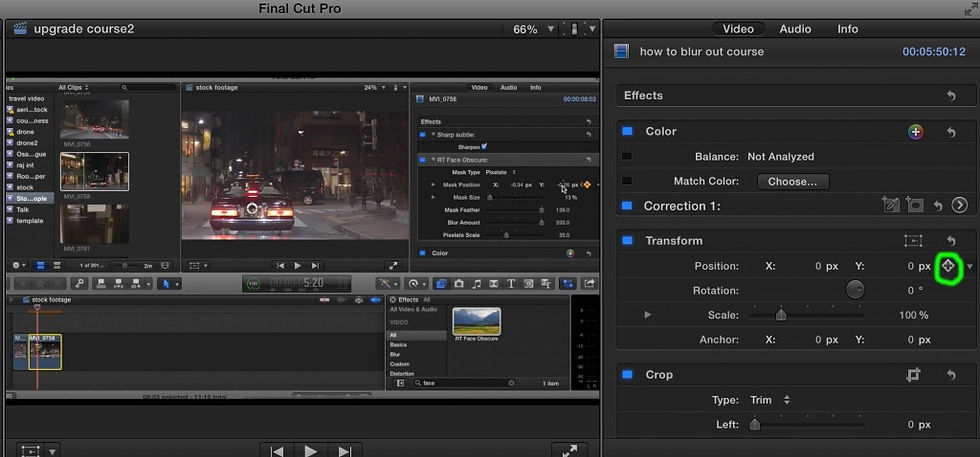The image size is (980, 457).
Task: Click the outer viewer full screen arrows button
Action: [569, 450]
